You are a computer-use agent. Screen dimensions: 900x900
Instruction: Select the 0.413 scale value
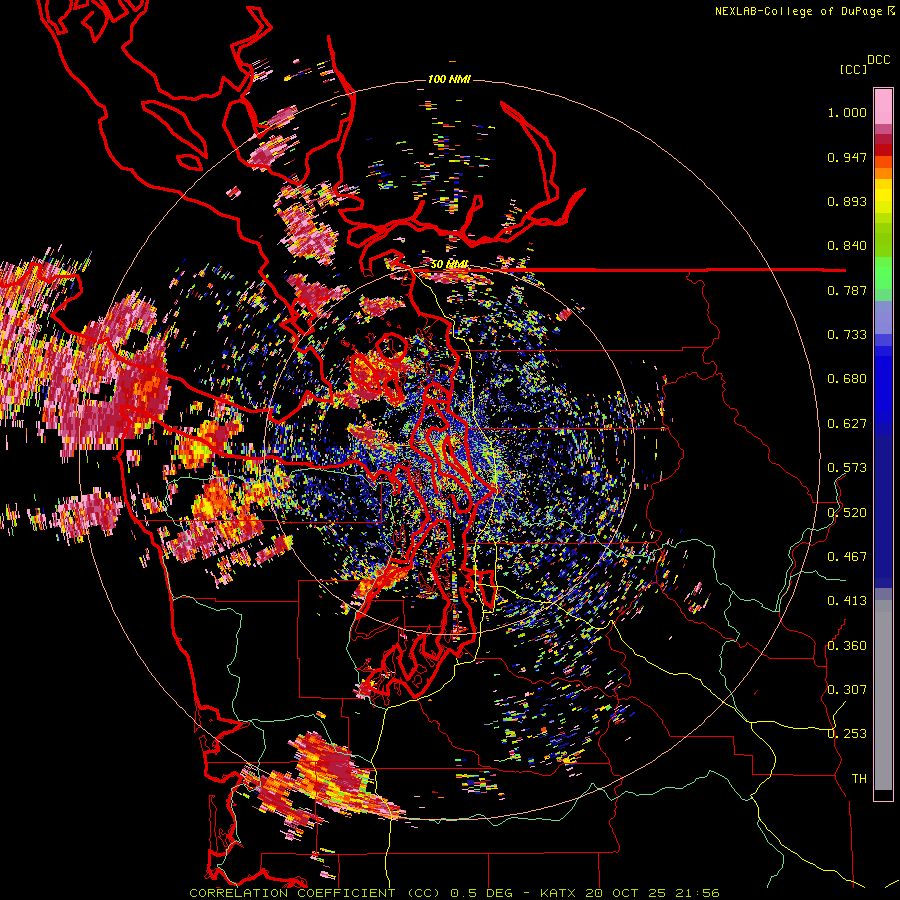pyautogui.click(x=847, y=601)
